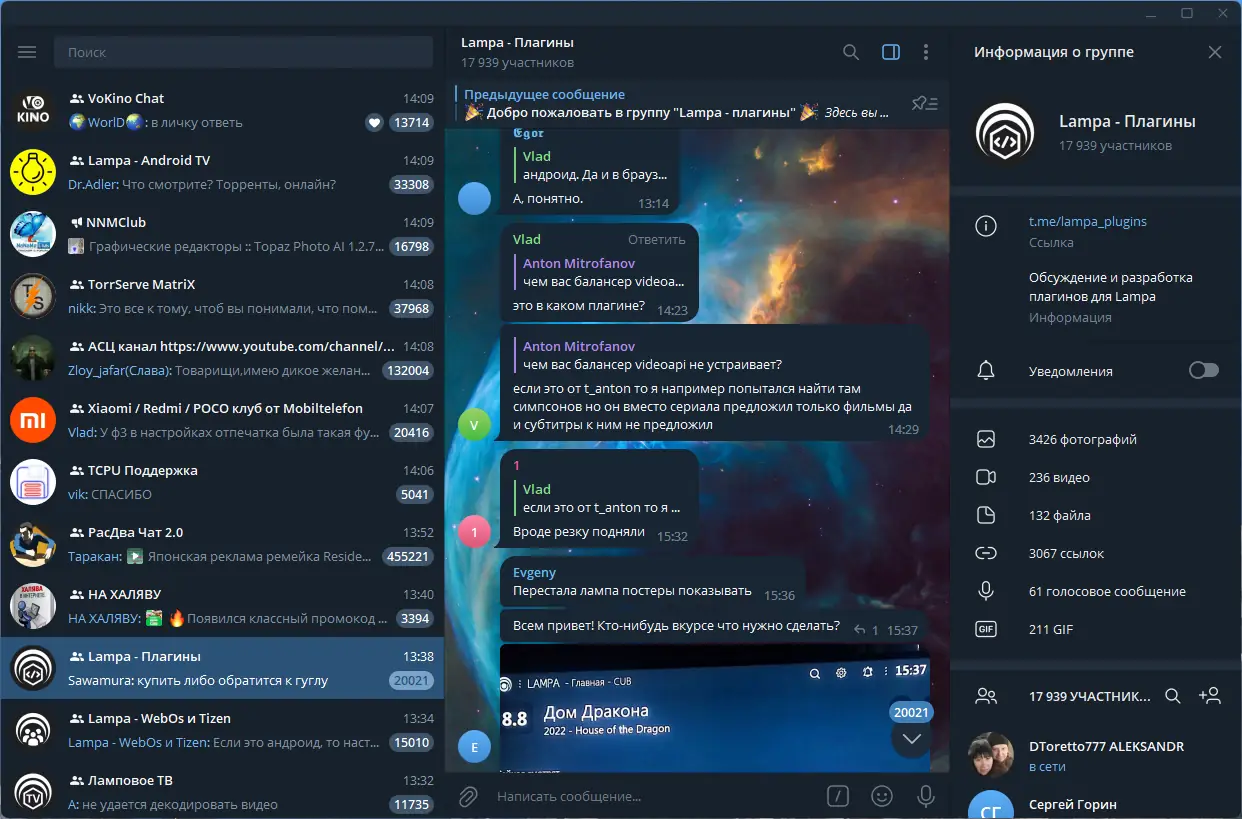Focus the Написать сообщение input field

tap(655, 796)
